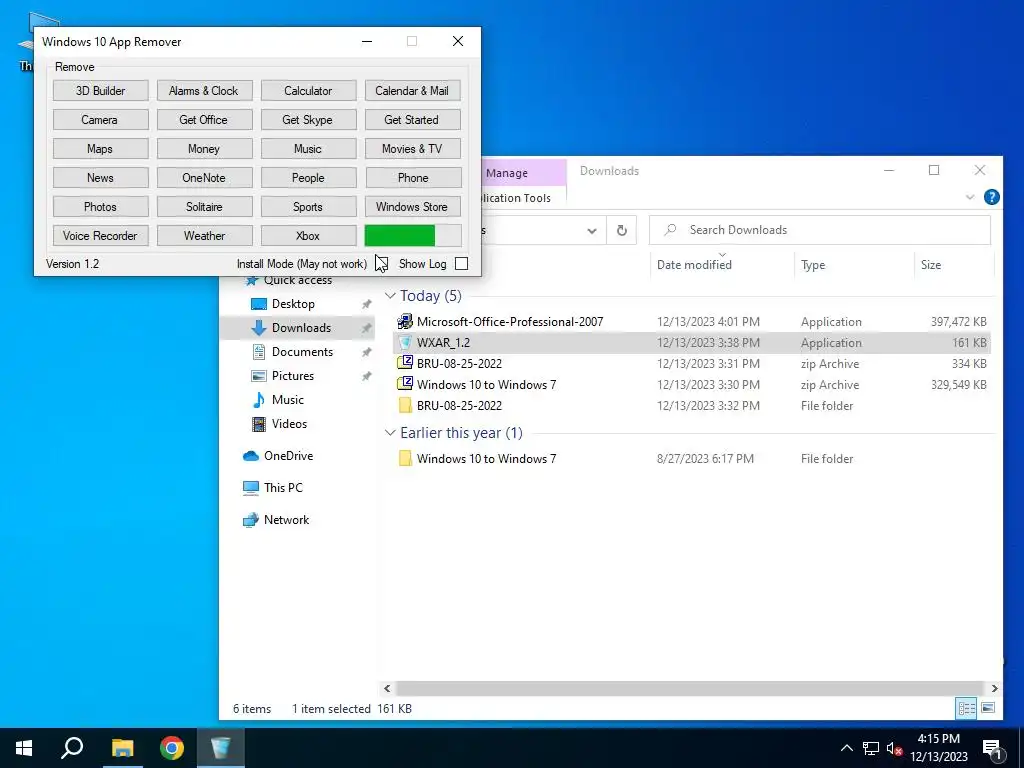Image resolution: width=1024 pixels, height=768 pixels.
Task: Open address bar history dropdown
Action: tap(592, 231)
